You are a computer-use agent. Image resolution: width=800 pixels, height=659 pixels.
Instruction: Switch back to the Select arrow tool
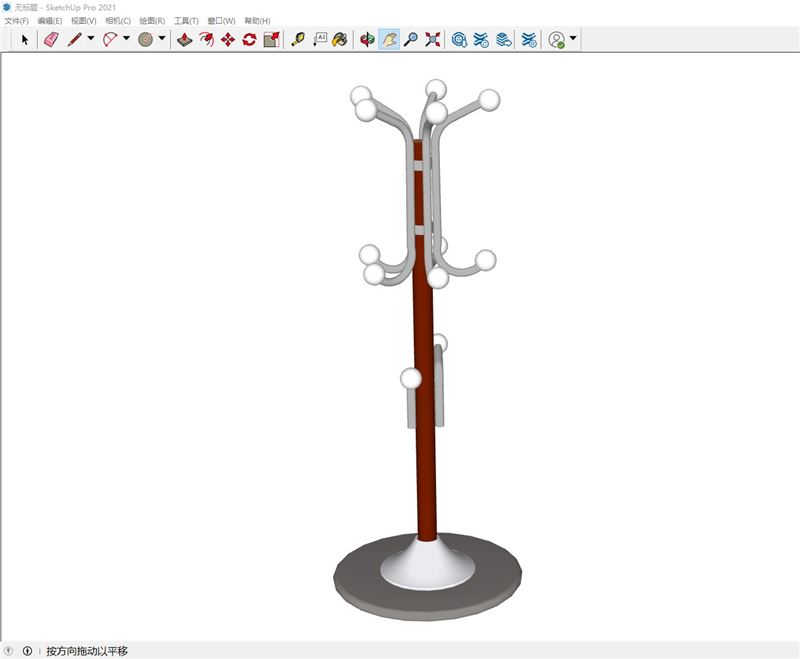(24, 40)
